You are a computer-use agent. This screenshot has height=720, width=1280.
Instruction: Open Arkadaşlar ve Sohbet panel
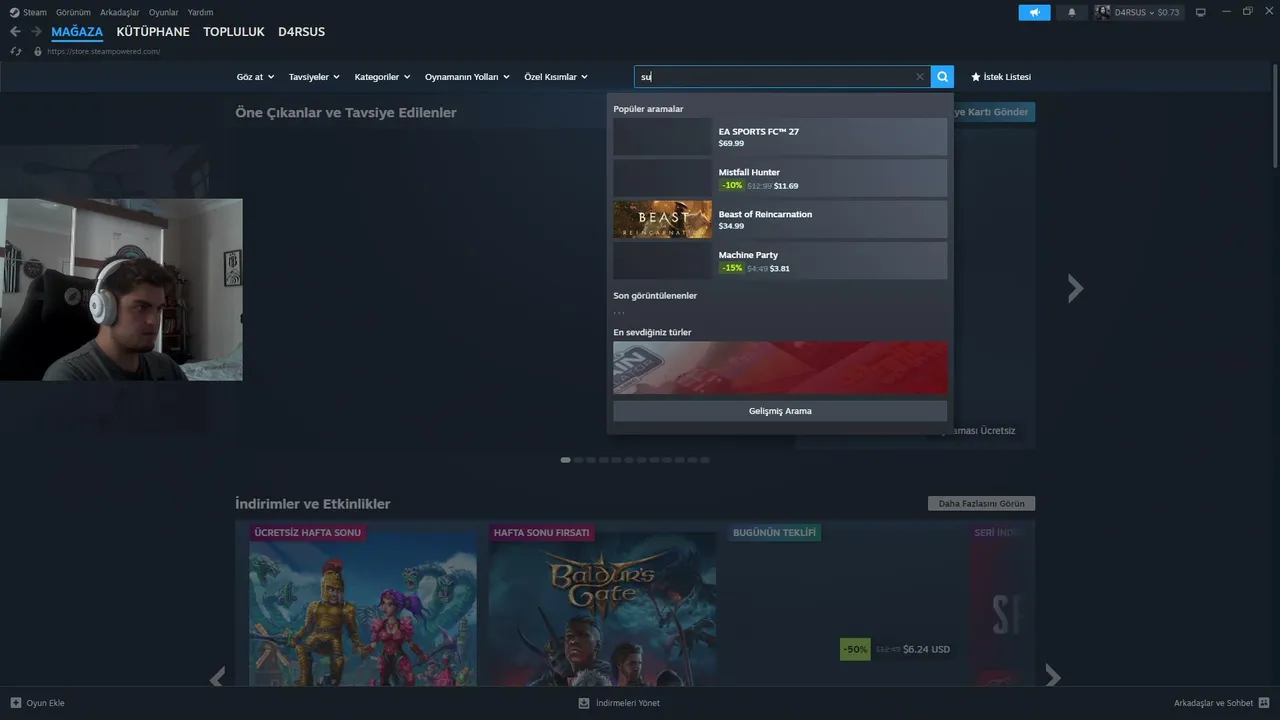[x=1222, y=703]
